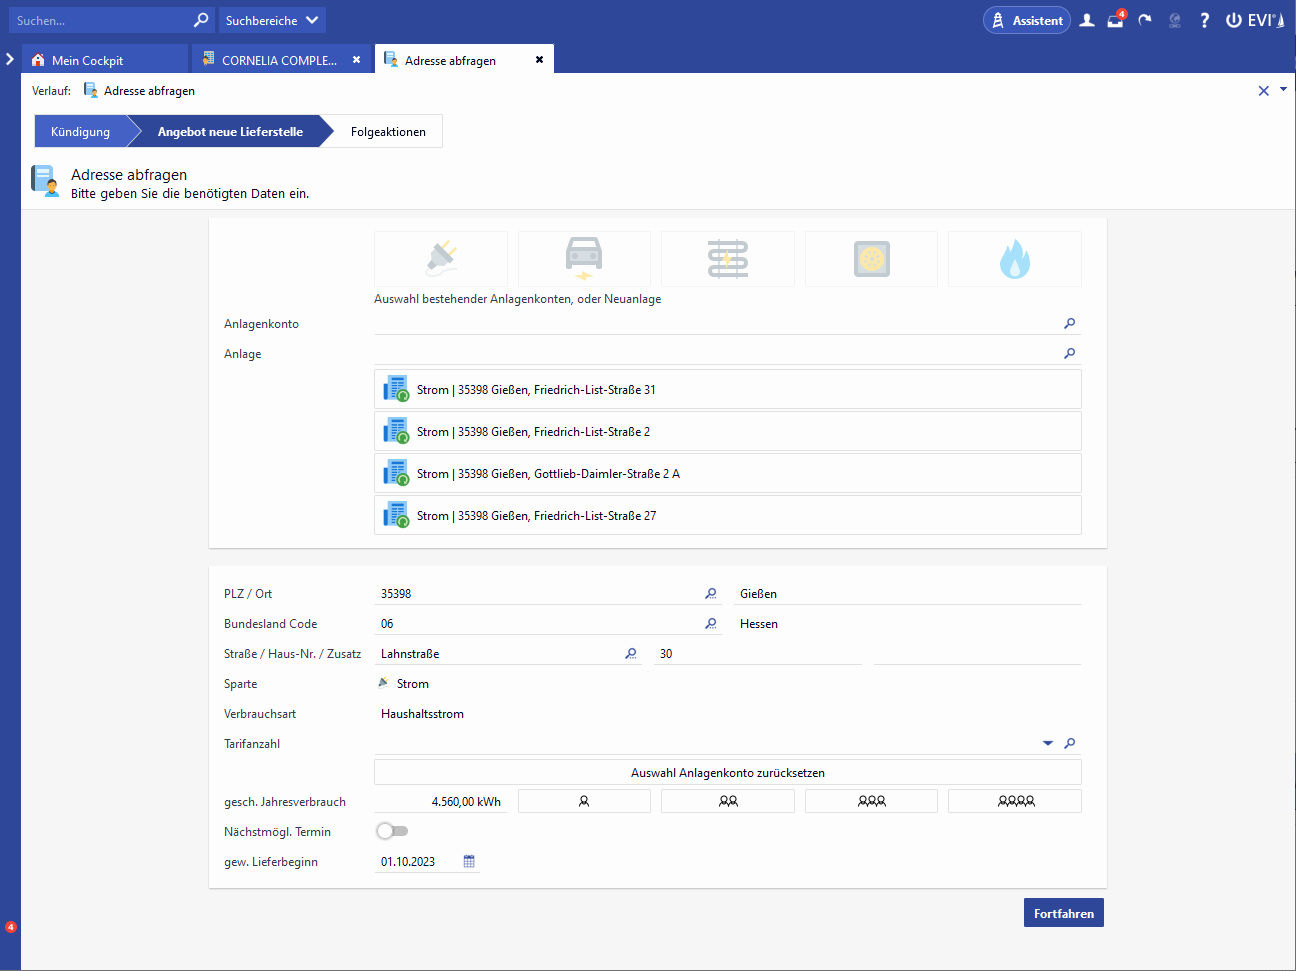This screenshot has width=1296, height=971.
Task: Choose the blue flame gas icon
Action: pyautogui.click(x=1014, y=259)
